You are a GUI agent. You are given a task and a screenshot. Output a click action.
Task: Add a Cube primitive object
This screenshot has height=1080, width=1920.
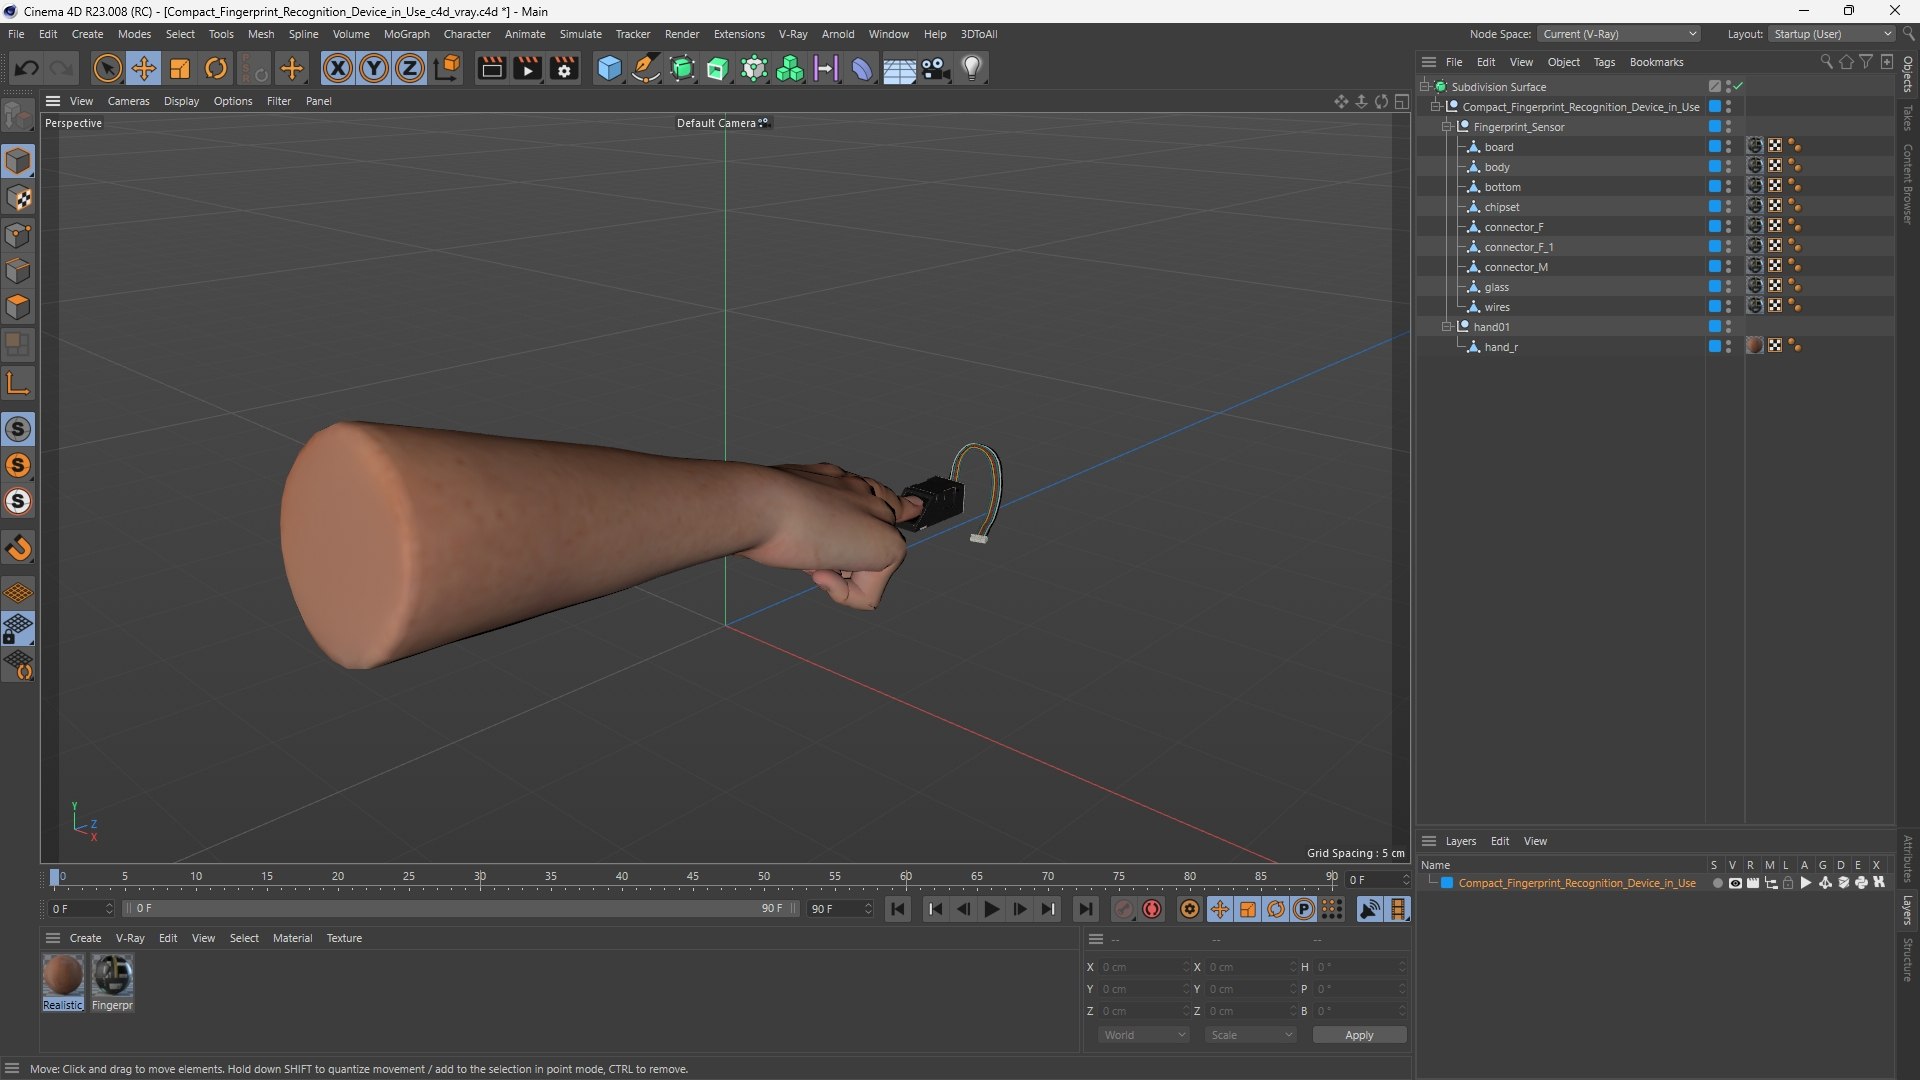click(x=609, y=68)
